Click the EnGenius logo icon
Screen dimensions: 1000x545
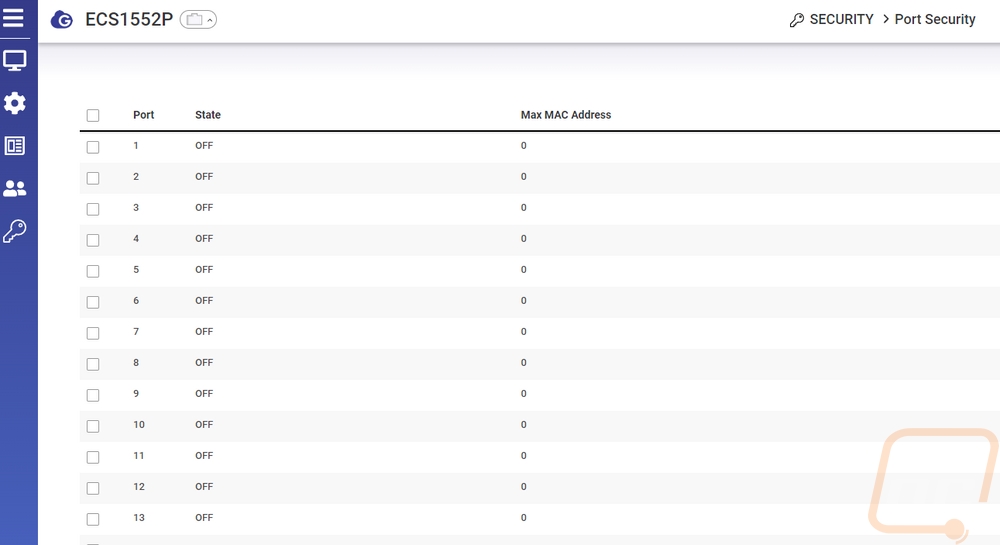pyautogui.click(x=61, y=20)
